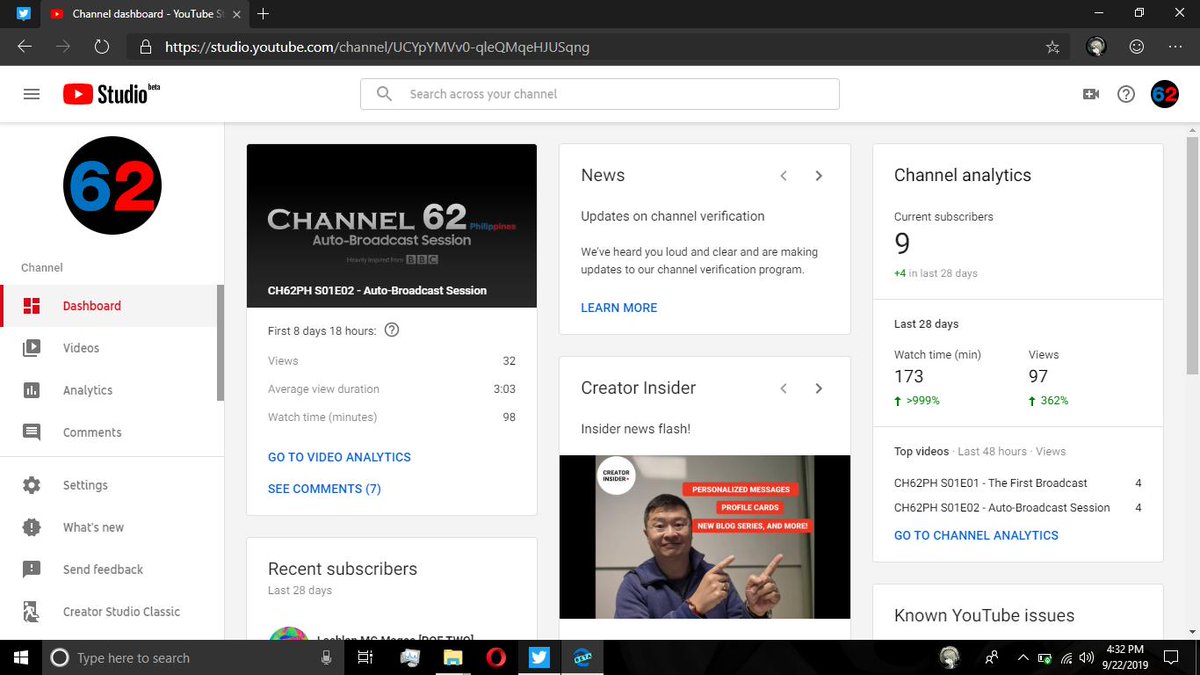Click the favorites star in address bar
This screenshot has height=675, width=1200.
point(1052,46)
